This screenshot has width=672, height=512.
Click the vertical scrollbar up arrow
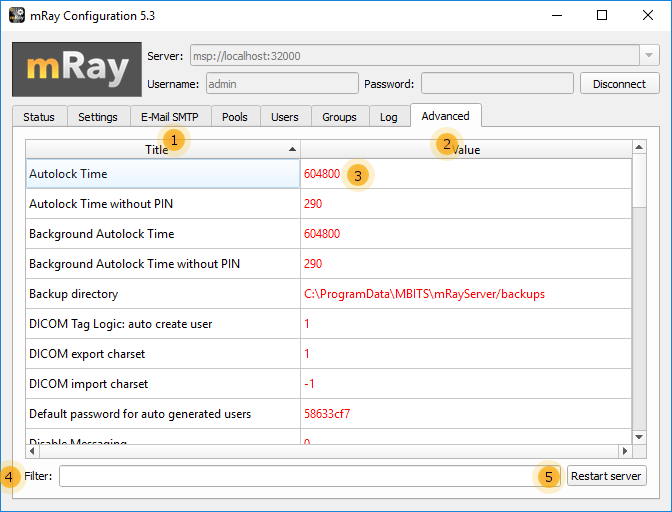coord(639,147)
